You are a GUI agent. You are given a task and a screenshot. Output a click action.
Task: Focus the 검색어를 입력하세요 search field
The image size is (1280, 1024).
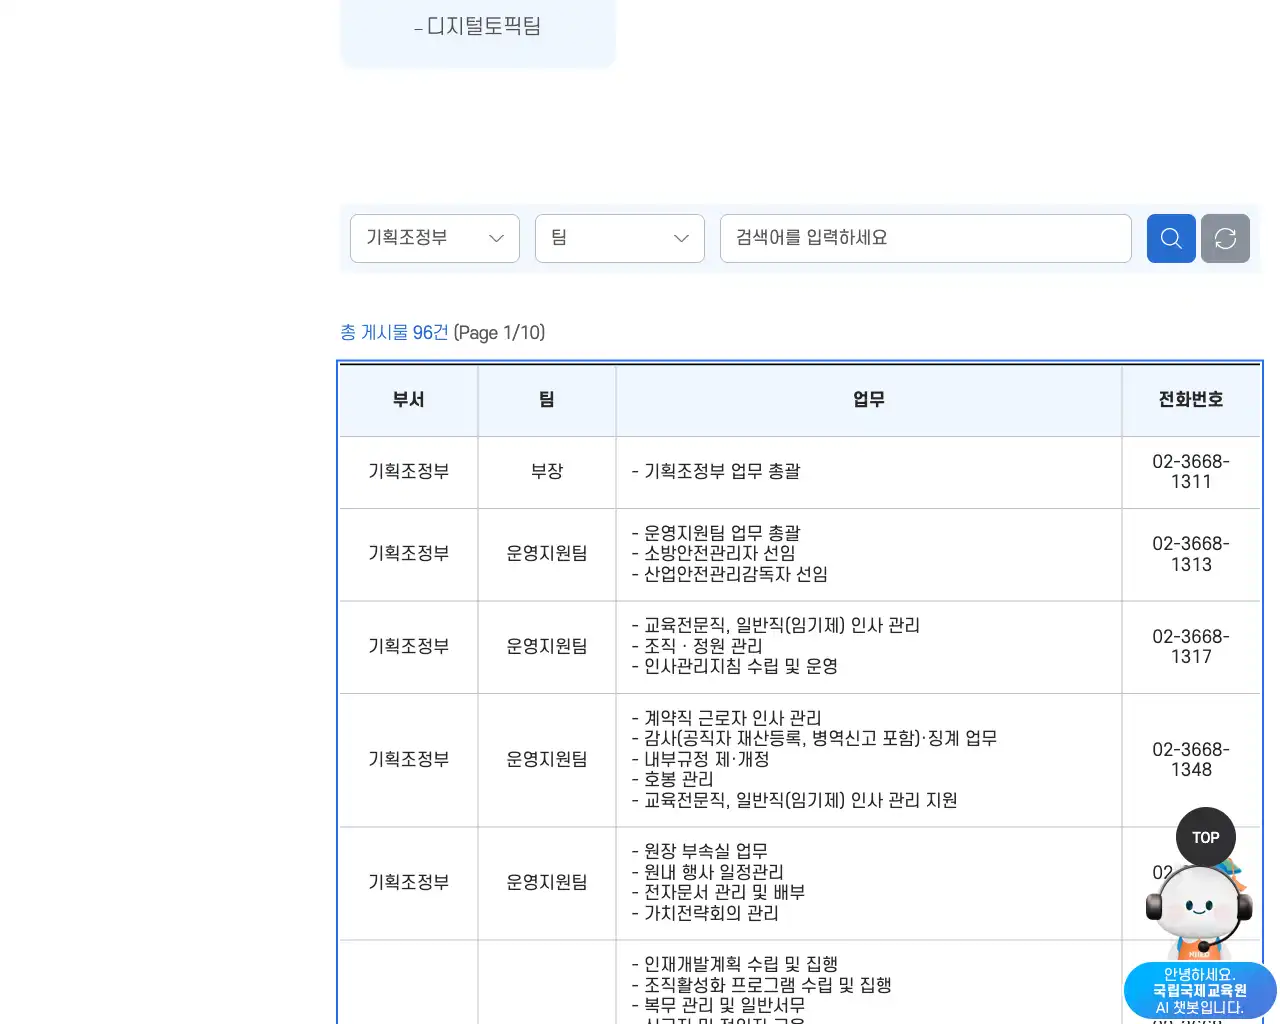click(926, 238)
